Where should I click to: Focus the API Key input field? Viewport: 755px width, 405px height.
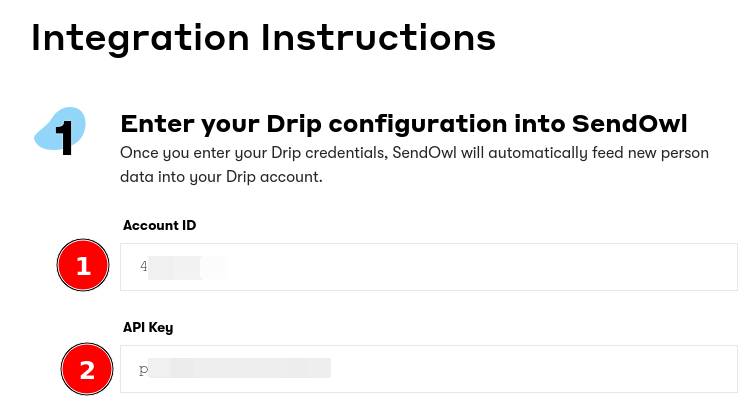pos(428,369)
